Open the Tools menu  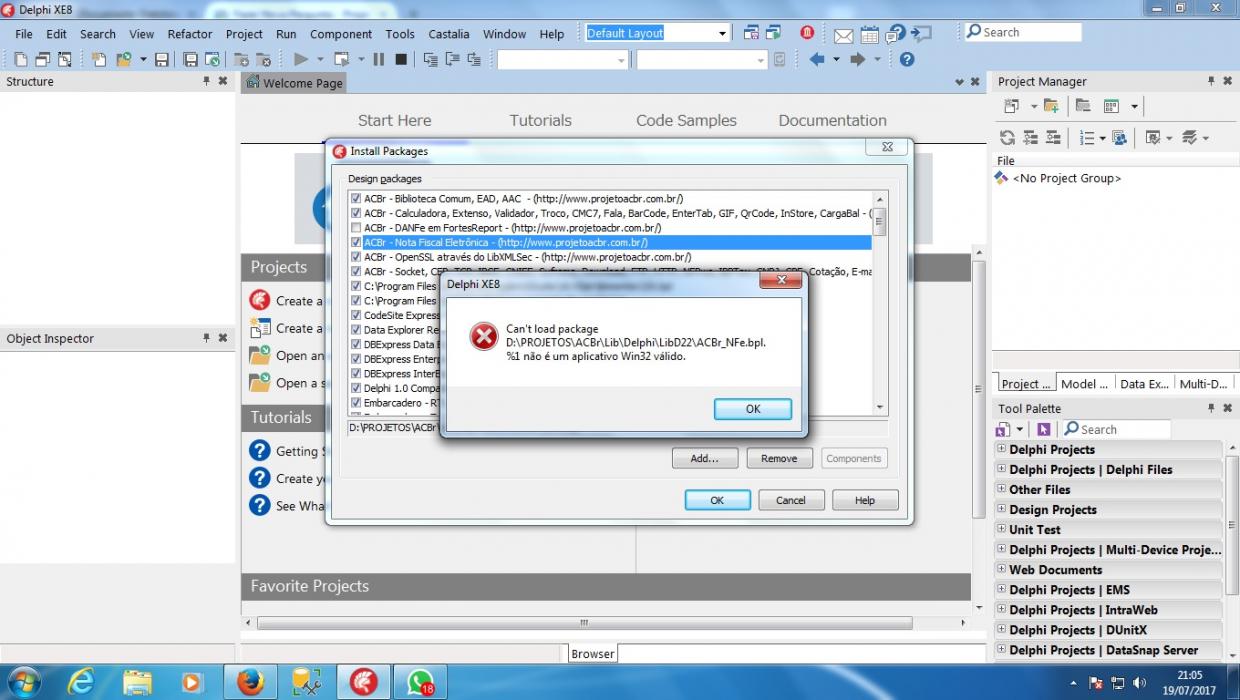point(400,33)
